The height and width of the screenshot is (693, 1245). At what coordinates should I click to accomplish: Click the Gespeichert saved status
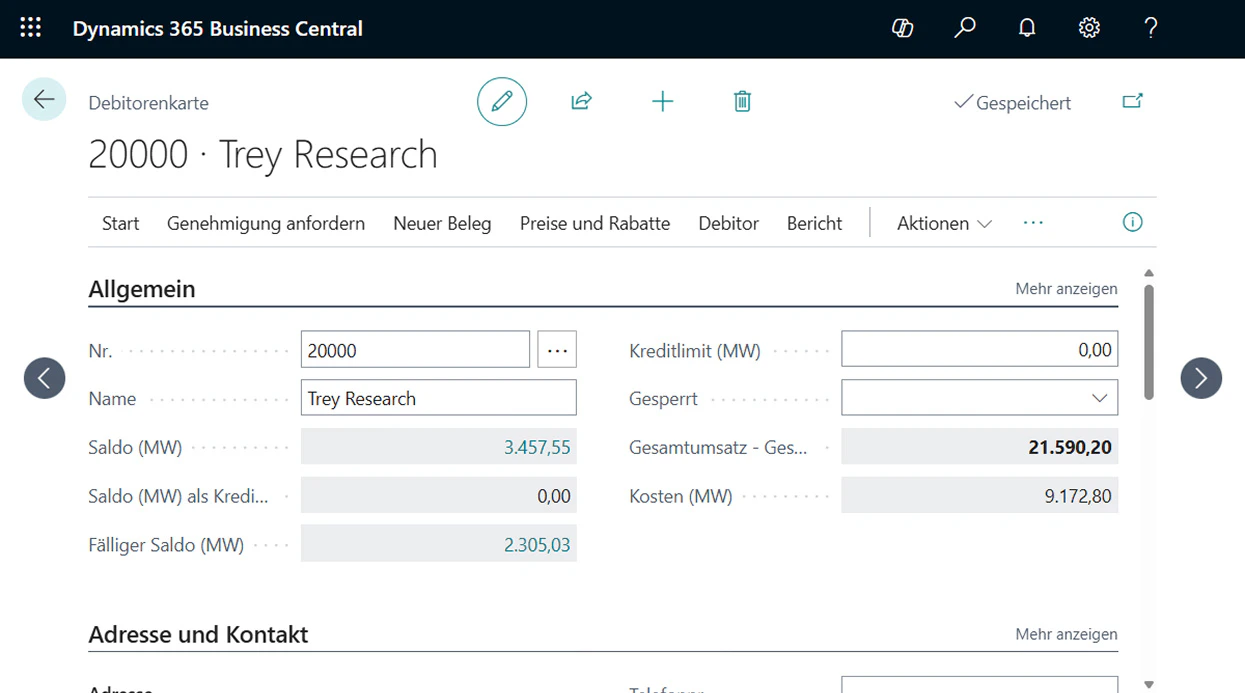click(1012, 102)
